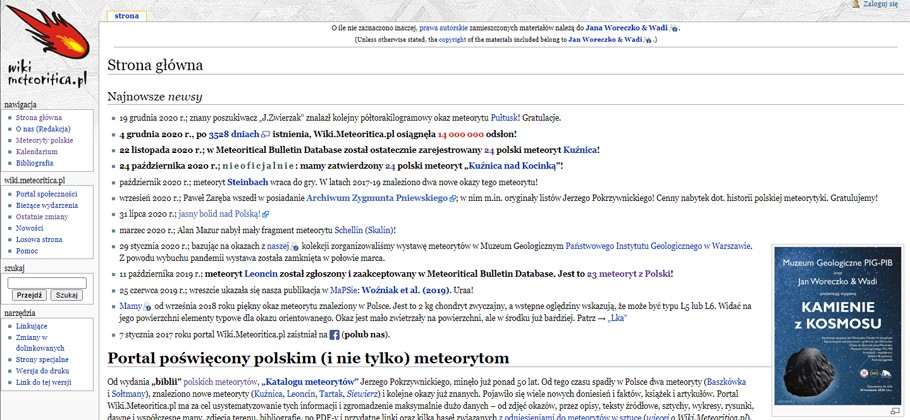Open Portal społeczności link

(46, 194)
